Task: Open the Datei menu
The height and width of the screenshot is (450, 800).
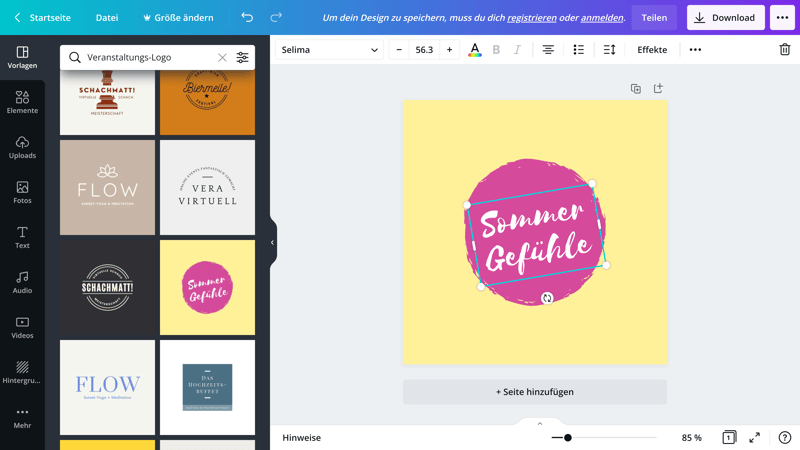Action: click(106, 18)
